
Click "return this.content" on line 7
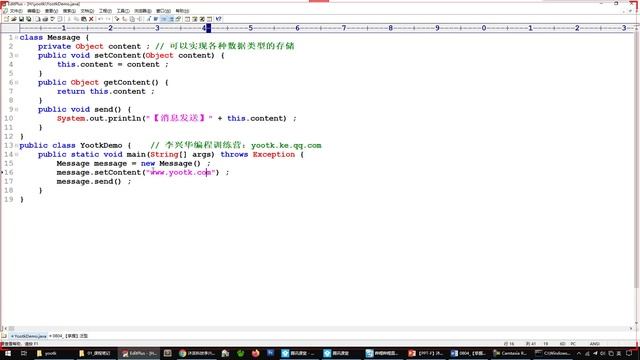click(101, 91)
